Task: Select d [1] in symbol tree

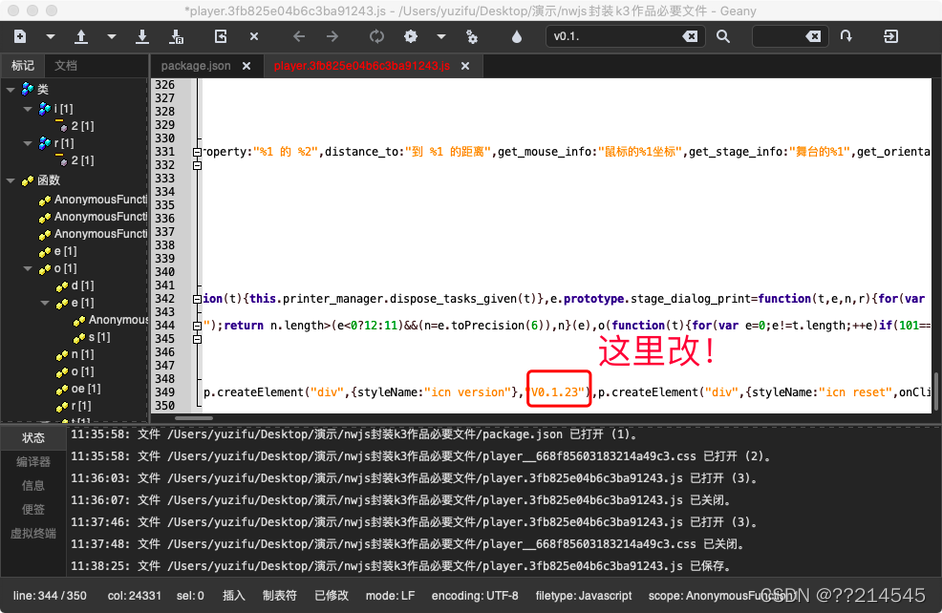Action: click(82, 286)
